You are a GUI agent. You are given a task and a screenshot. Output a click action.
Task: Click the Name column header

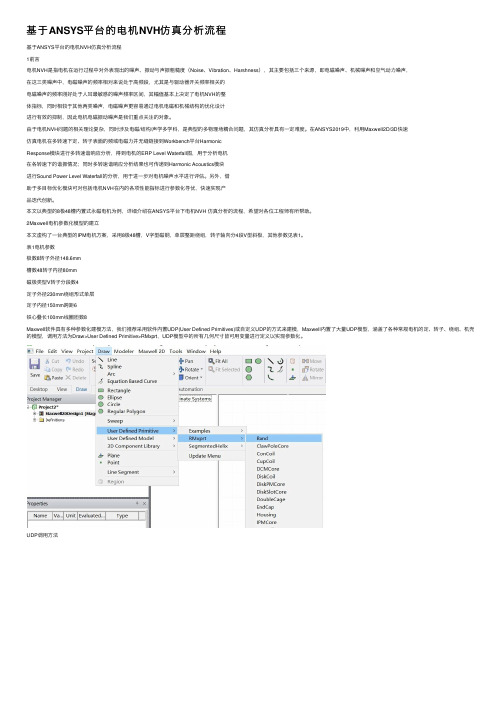tap(40, 516)
